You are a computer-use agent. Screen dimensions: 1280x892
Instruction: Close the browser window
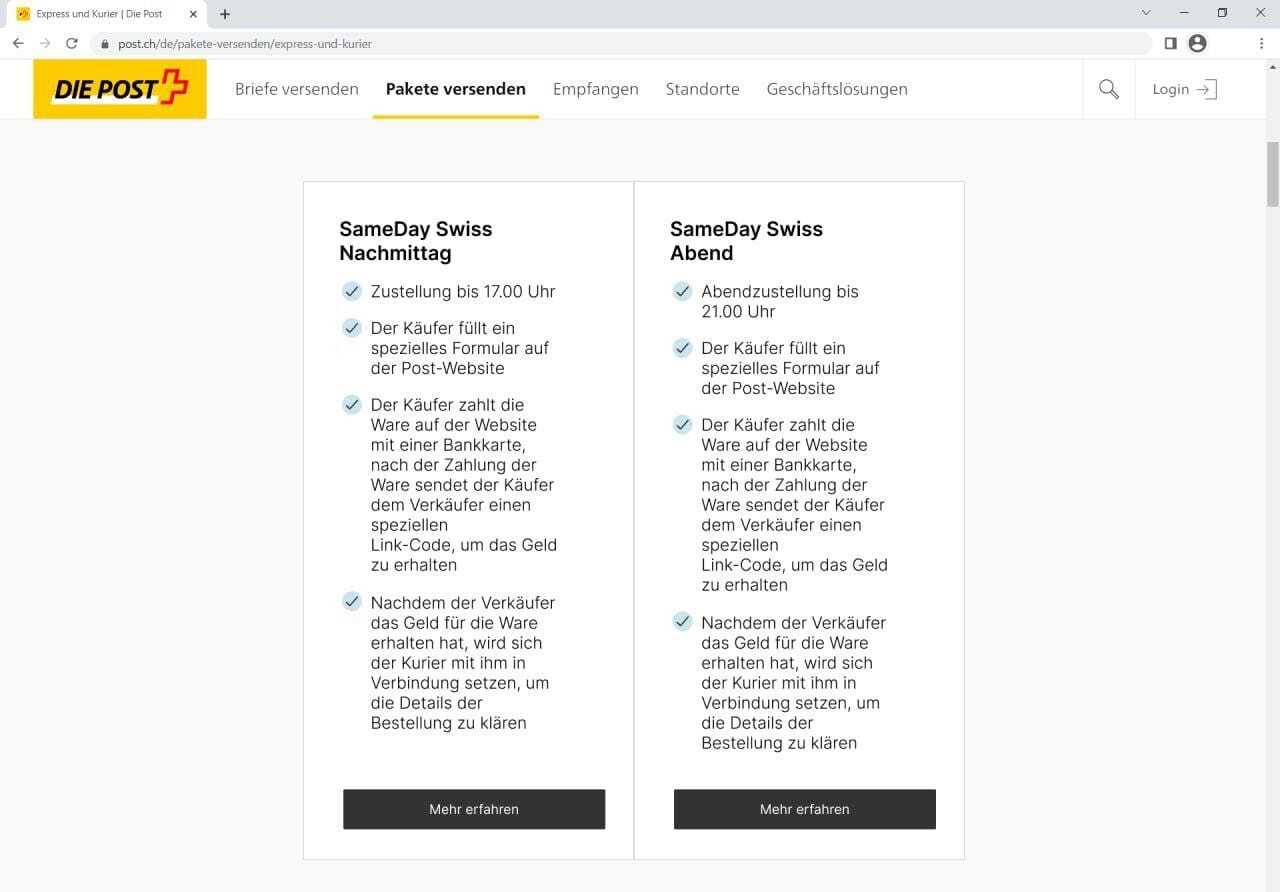[x=1260, y=13]
